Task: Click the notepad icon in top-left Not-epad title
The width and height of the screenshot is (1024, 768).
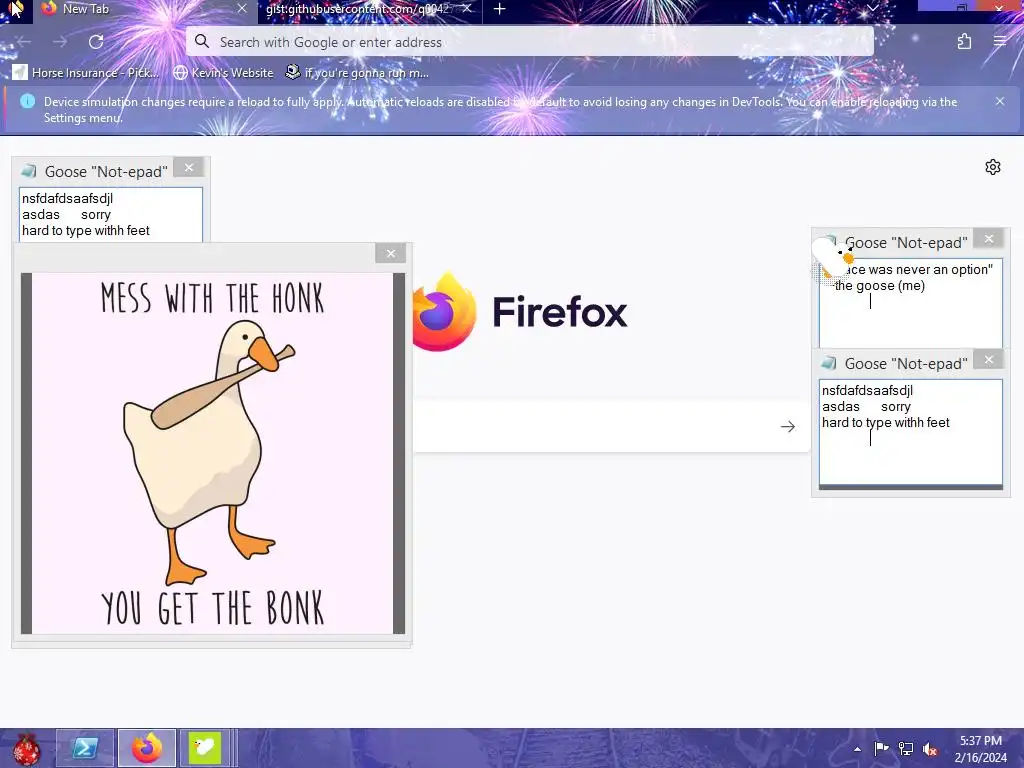Action: tap(28, 171)
